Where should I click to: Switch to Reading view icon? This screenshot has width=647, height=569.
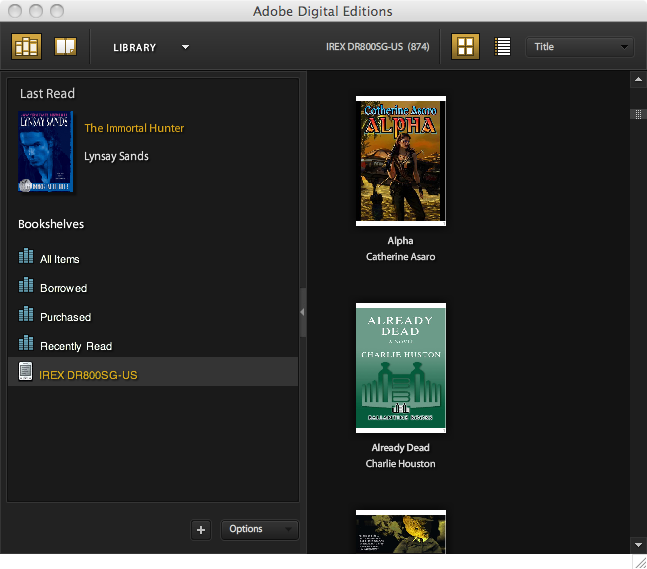point(66,47)
